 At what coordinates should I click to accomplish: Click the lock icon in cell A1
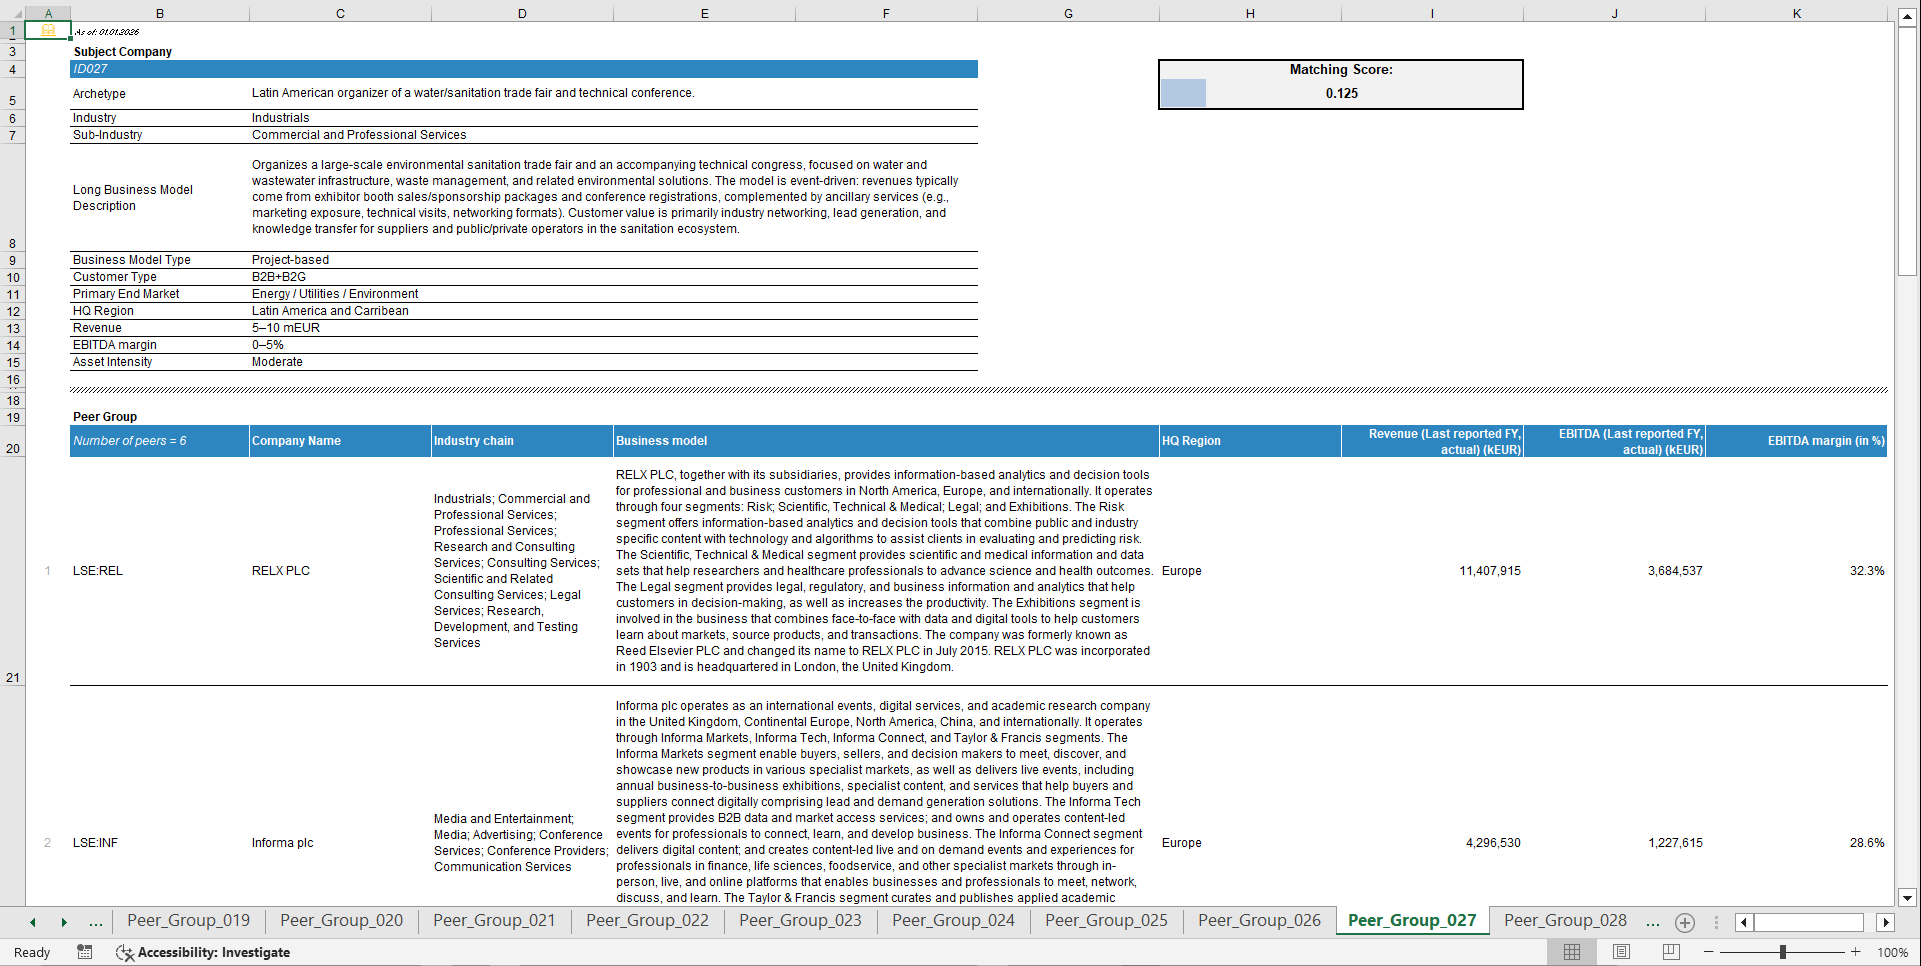click(x=47, y=30)
